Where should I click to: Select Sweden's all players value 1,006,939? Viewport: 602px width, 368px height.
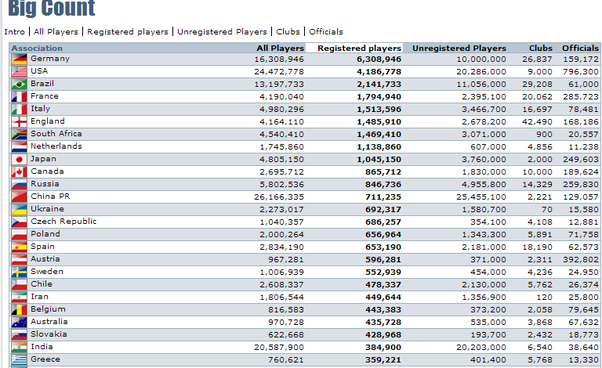(282, 272)
